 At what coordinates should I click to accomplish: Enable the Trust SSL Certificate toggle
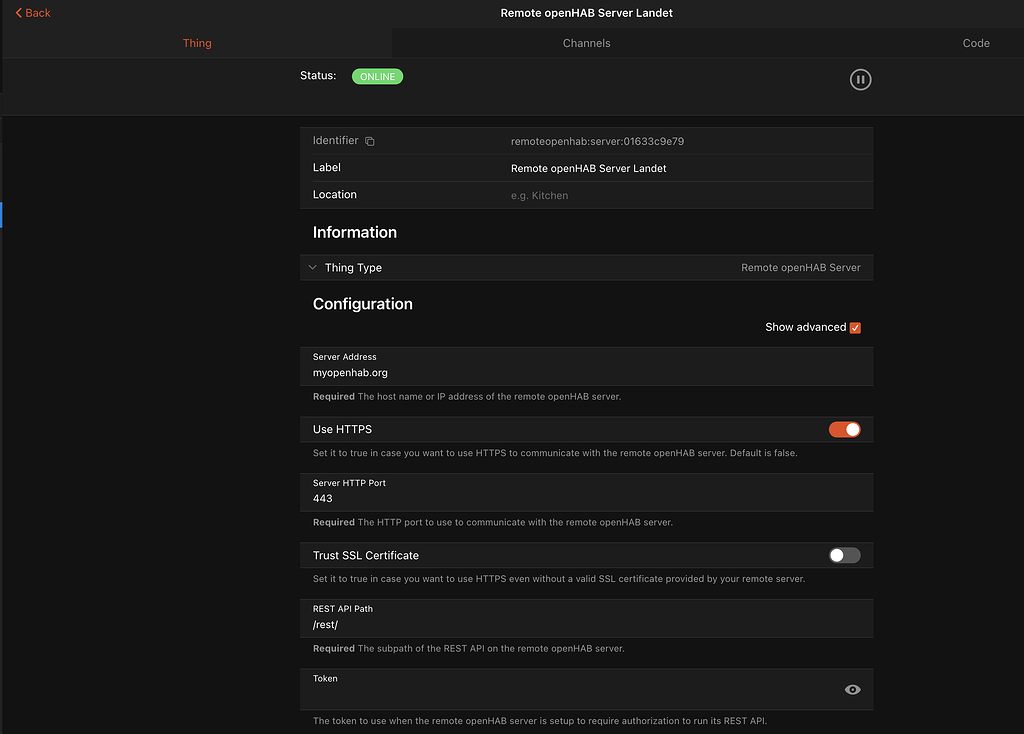844,555
